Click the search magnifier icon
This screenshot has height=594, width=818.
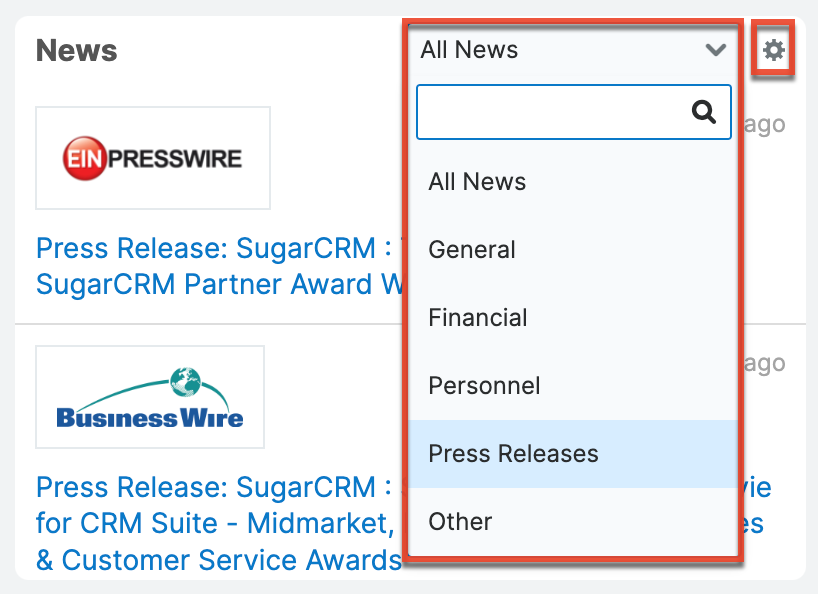coord(703,112)
